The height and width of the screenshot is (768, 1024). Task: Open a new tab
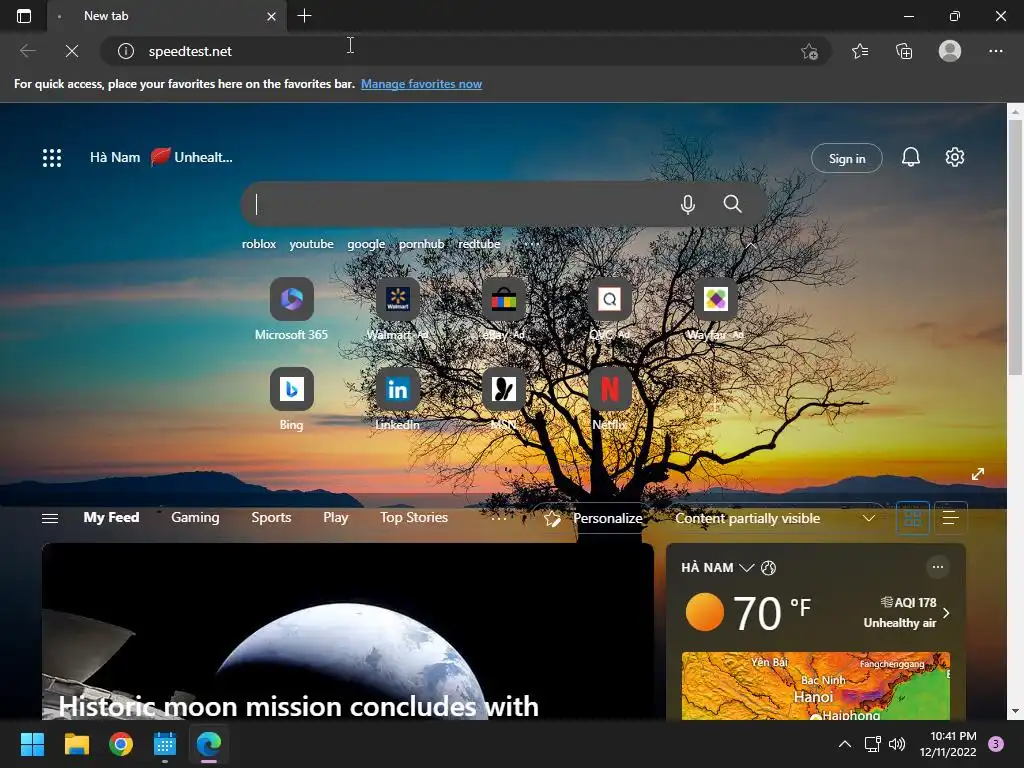304,16
